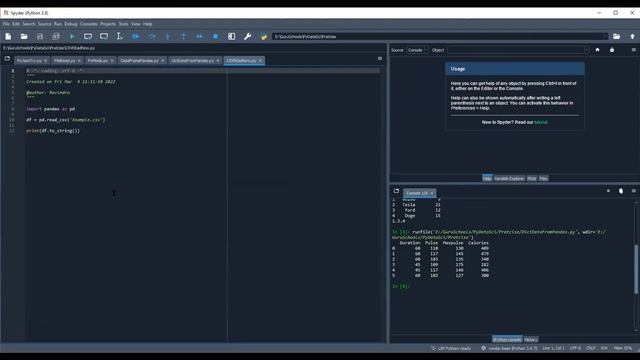Open the Spyder tutorial link
The height and width of the screenshot is (360, 640).
coord(541,122)
